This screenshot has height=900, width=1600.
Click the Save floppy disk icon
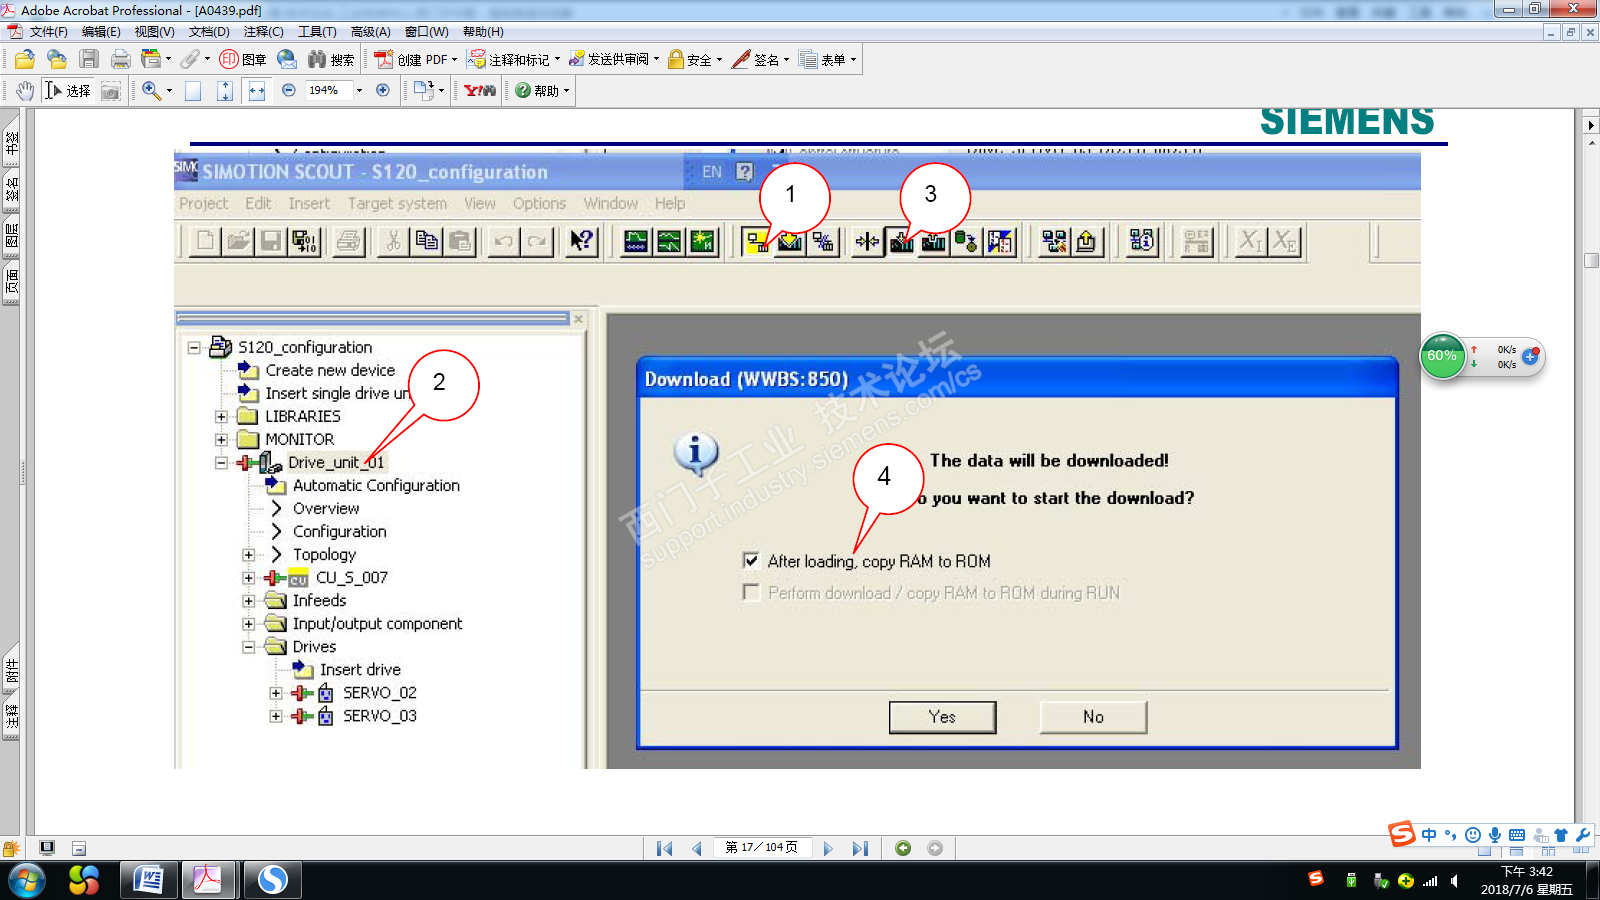(x=89, y=60)
